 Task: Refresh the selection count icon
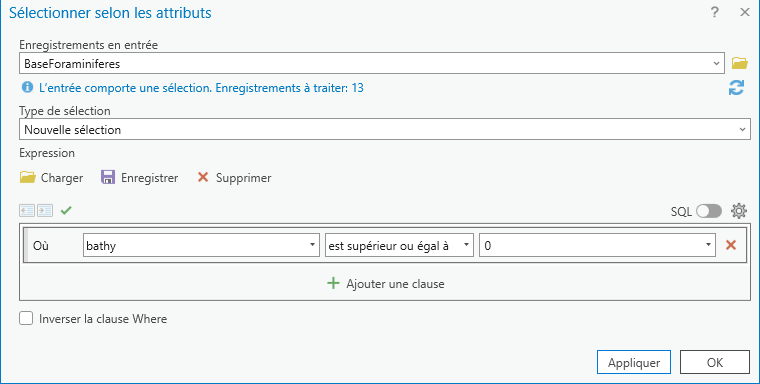[736, 88]
